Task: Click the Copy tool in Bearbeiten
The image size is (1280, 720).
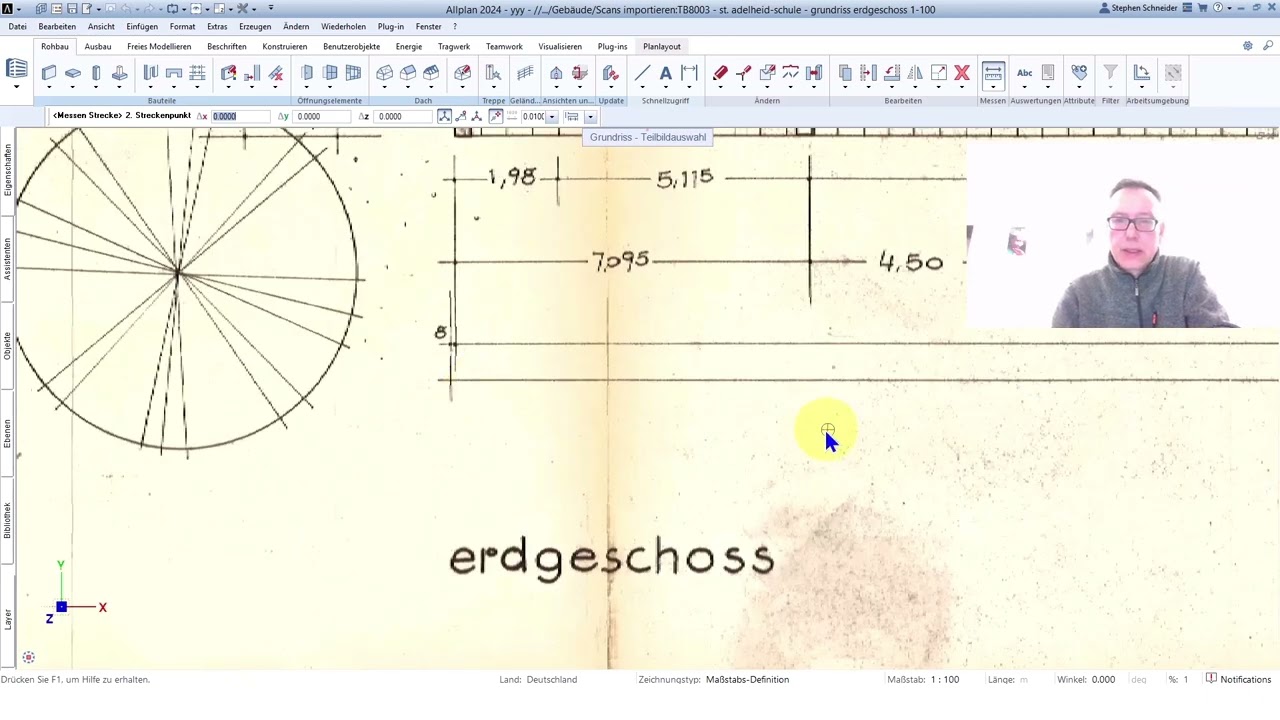Action: (845, 73)
